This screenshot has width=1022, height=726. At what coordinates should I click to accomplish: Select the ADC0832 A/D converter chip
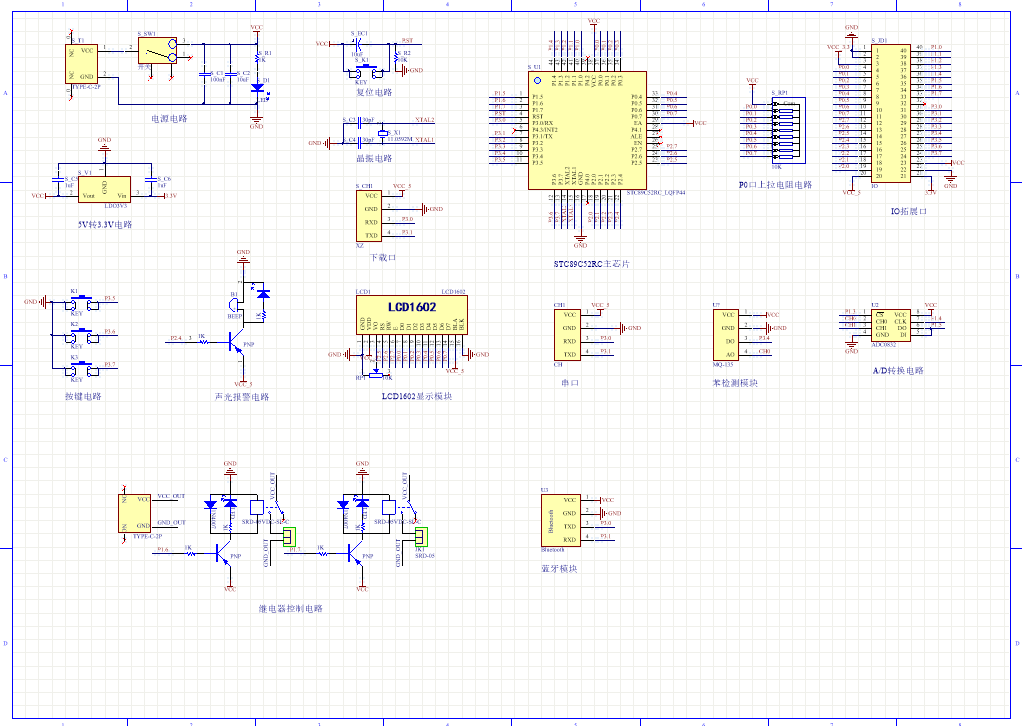889,324
